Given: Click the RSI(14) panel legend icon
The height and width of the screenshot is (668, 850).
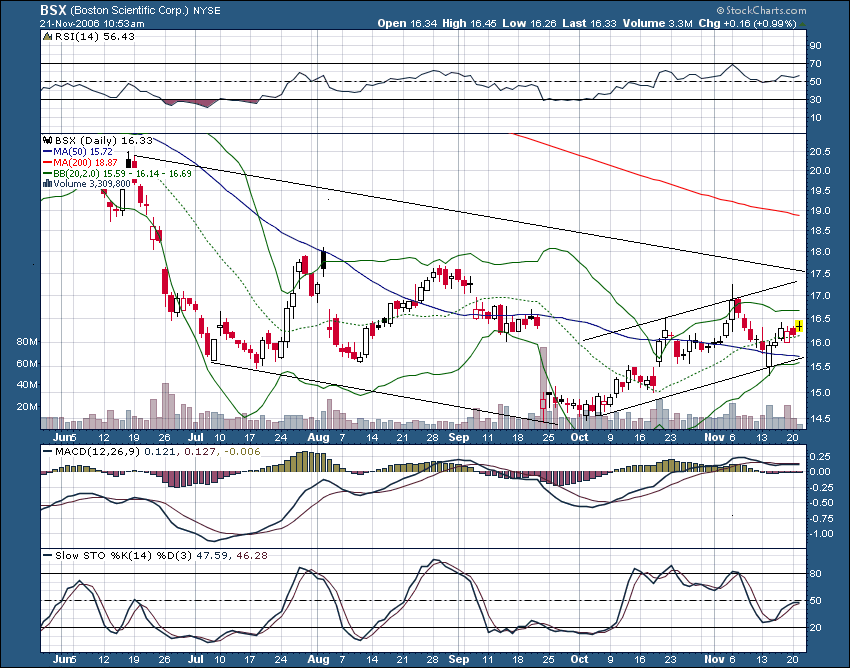Looking at the screenshot, I should point(48,37).
